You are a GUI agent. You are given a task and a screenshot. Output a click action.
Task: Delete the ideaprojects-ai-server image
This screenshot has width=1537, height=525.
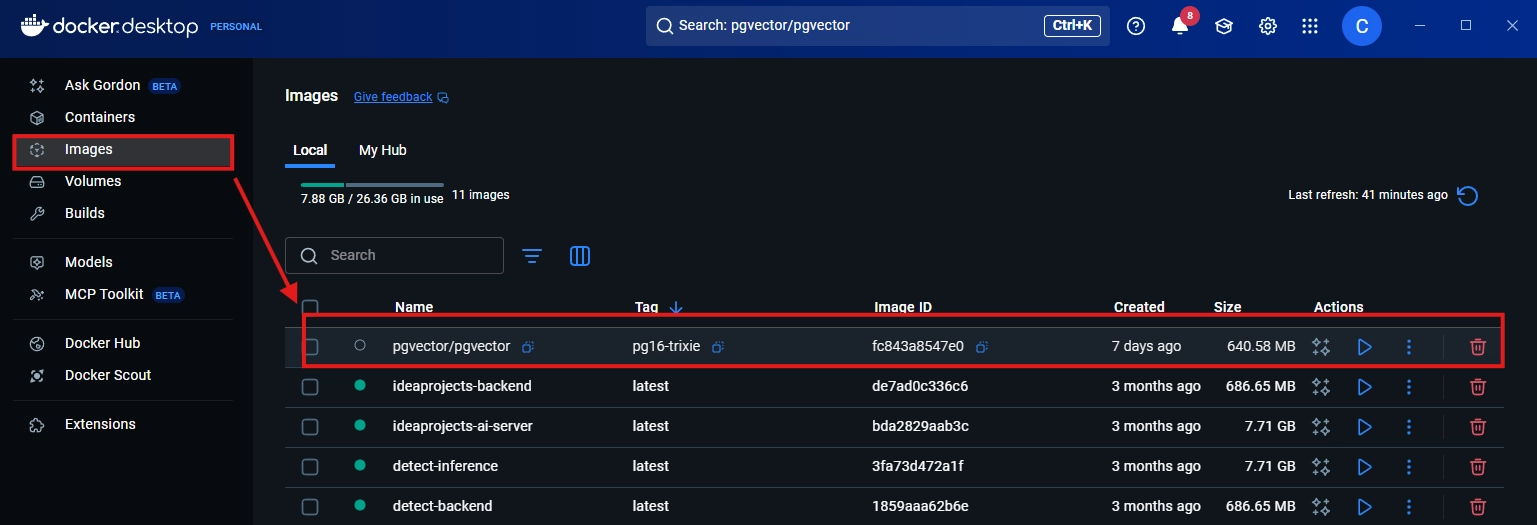(x=1477, y=426)
